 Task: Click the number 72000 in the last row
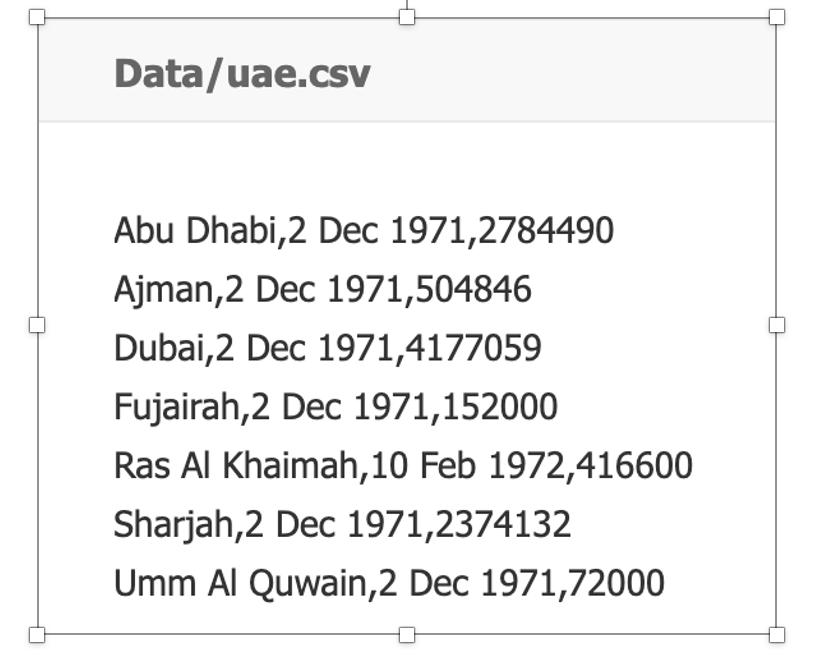point(614,582)
